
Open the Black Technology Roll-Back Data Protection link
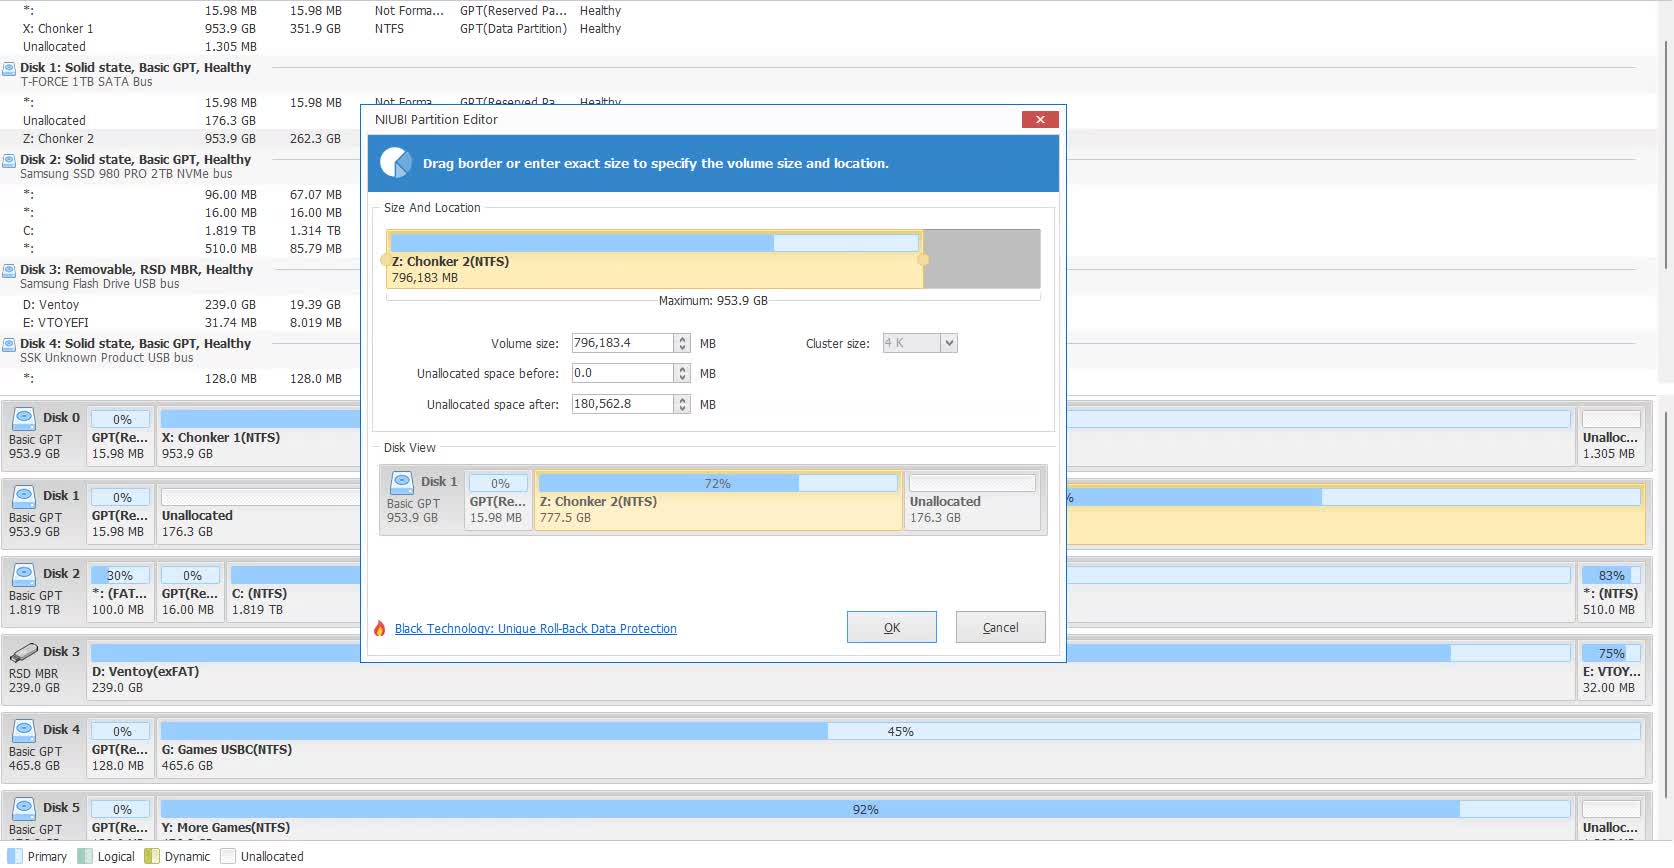point(535,629)
